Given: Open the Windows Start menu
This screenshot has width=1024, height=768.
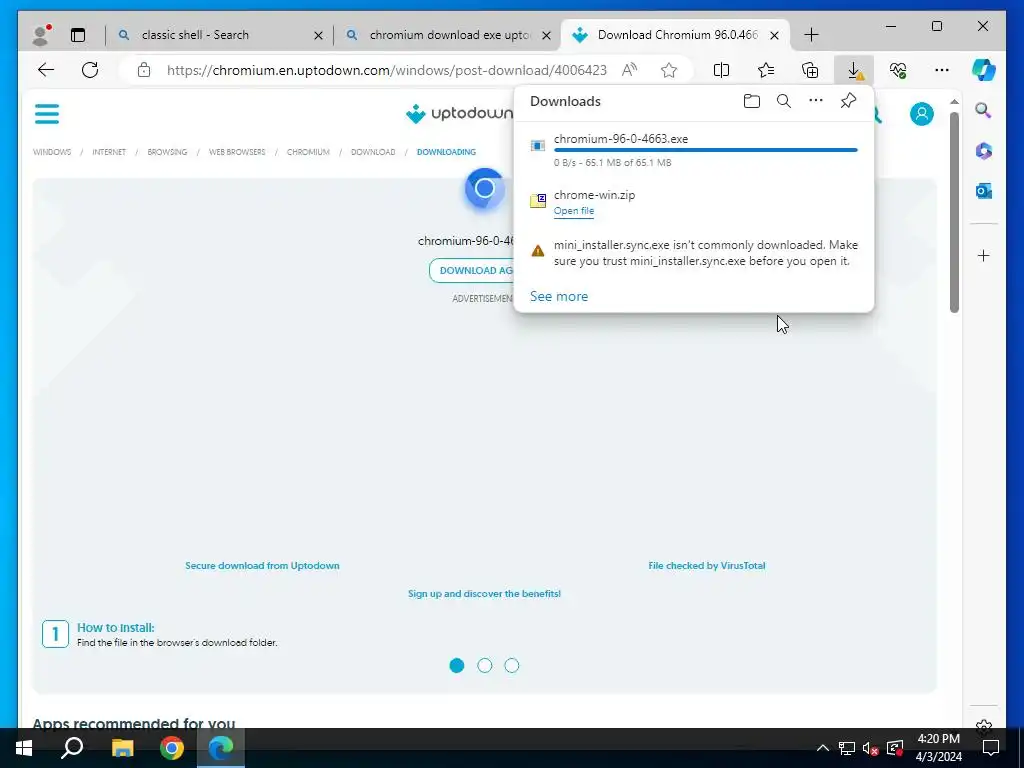Looking at the screenshot, I should point(24,748).
